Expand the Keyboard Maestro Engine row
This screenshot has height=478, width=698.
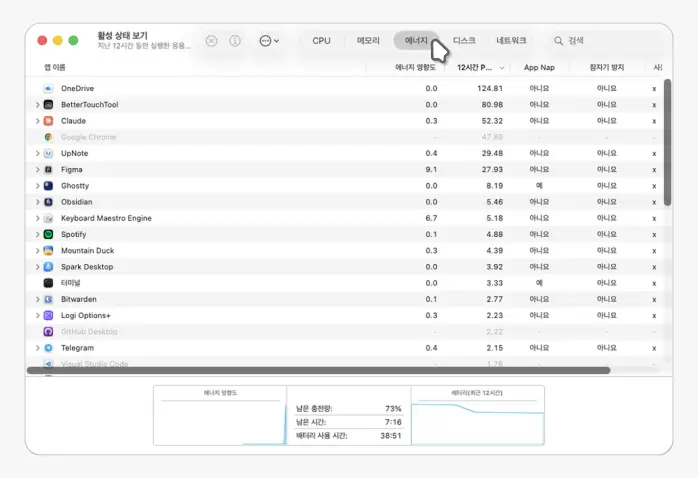pyautogui.click(x=37, y=218)
